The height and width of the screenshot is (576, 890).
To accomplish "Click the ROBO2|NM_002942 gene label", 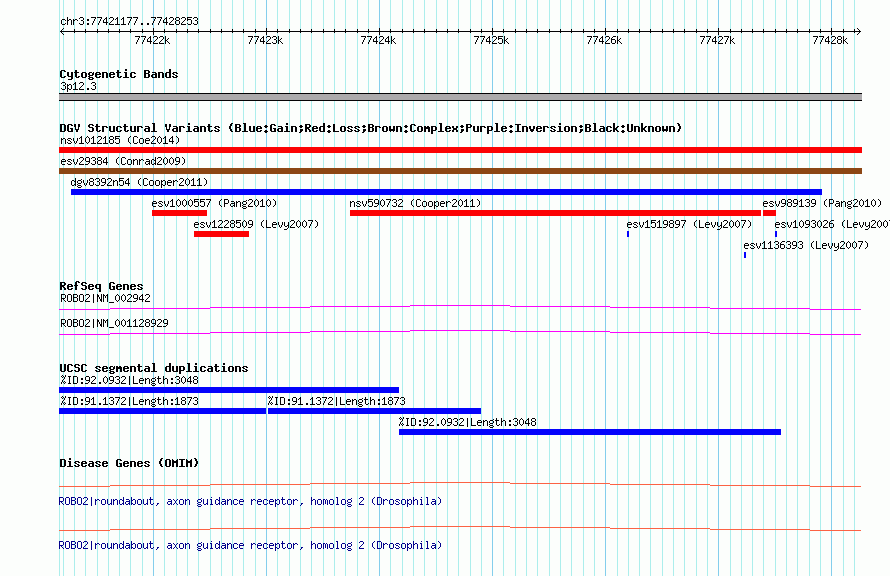I will point(105,298).
